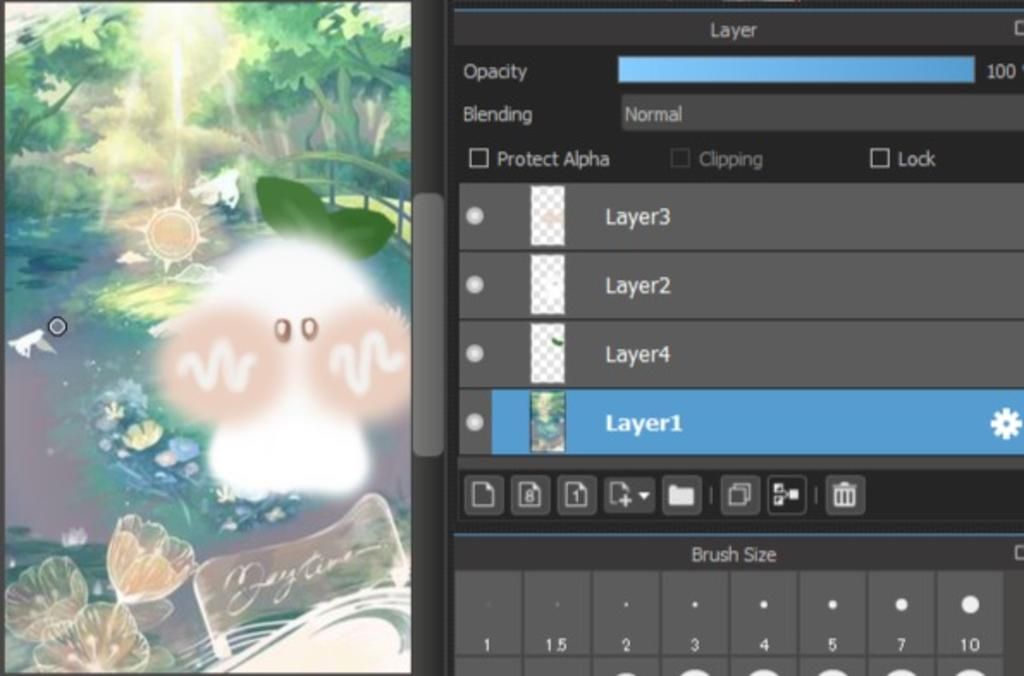Screen dimensions: 1024x676
Task: Click the Layer1 thumbnail
Action: pos(547,422)
